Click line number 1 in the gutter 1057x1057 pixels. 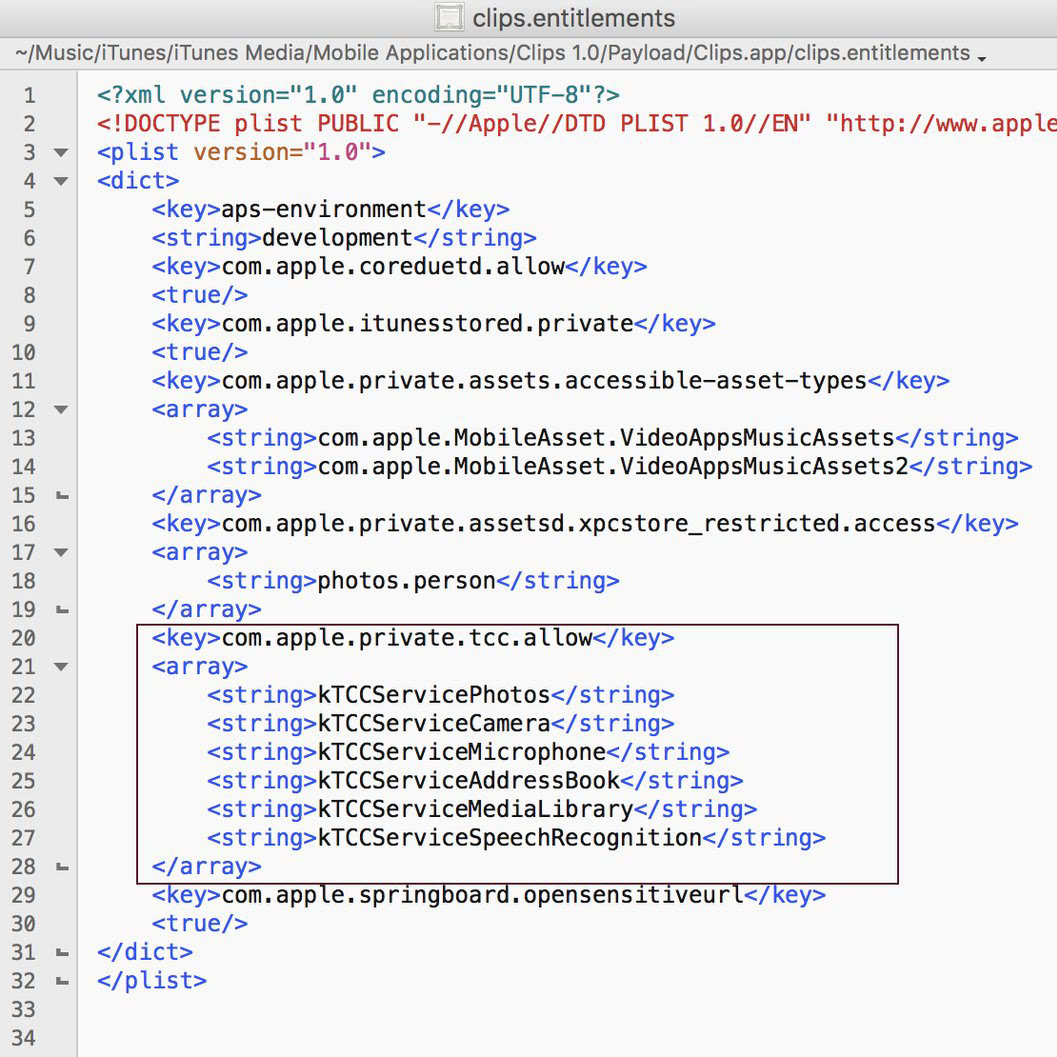pyautogui.click(x=30, y=96)
